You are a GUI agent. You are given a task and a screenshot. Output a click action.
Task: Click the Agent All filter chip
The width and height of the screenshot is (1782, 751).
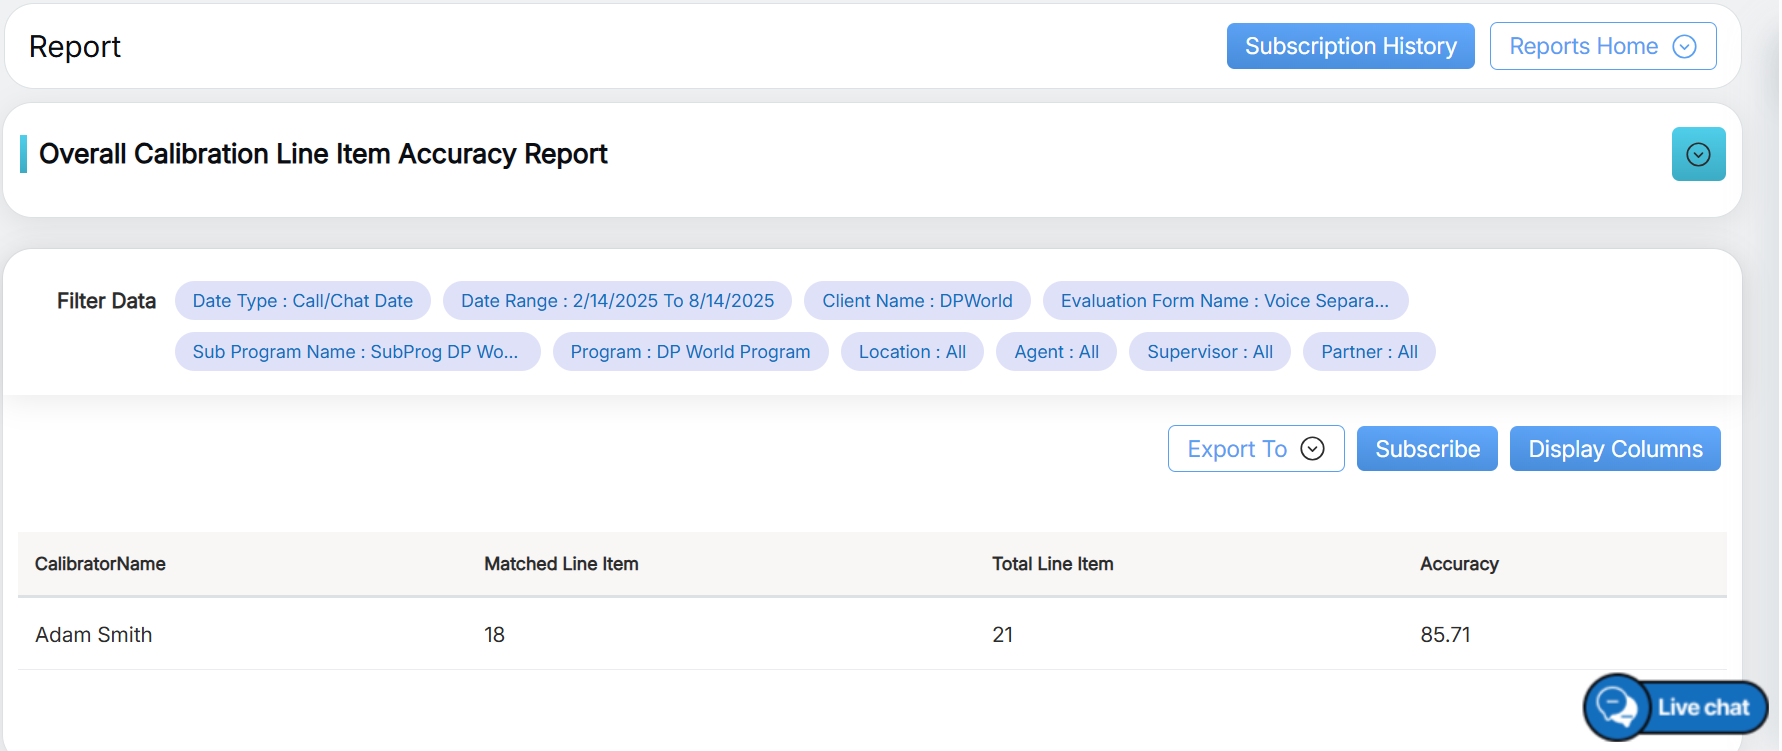coord(1056,352)
